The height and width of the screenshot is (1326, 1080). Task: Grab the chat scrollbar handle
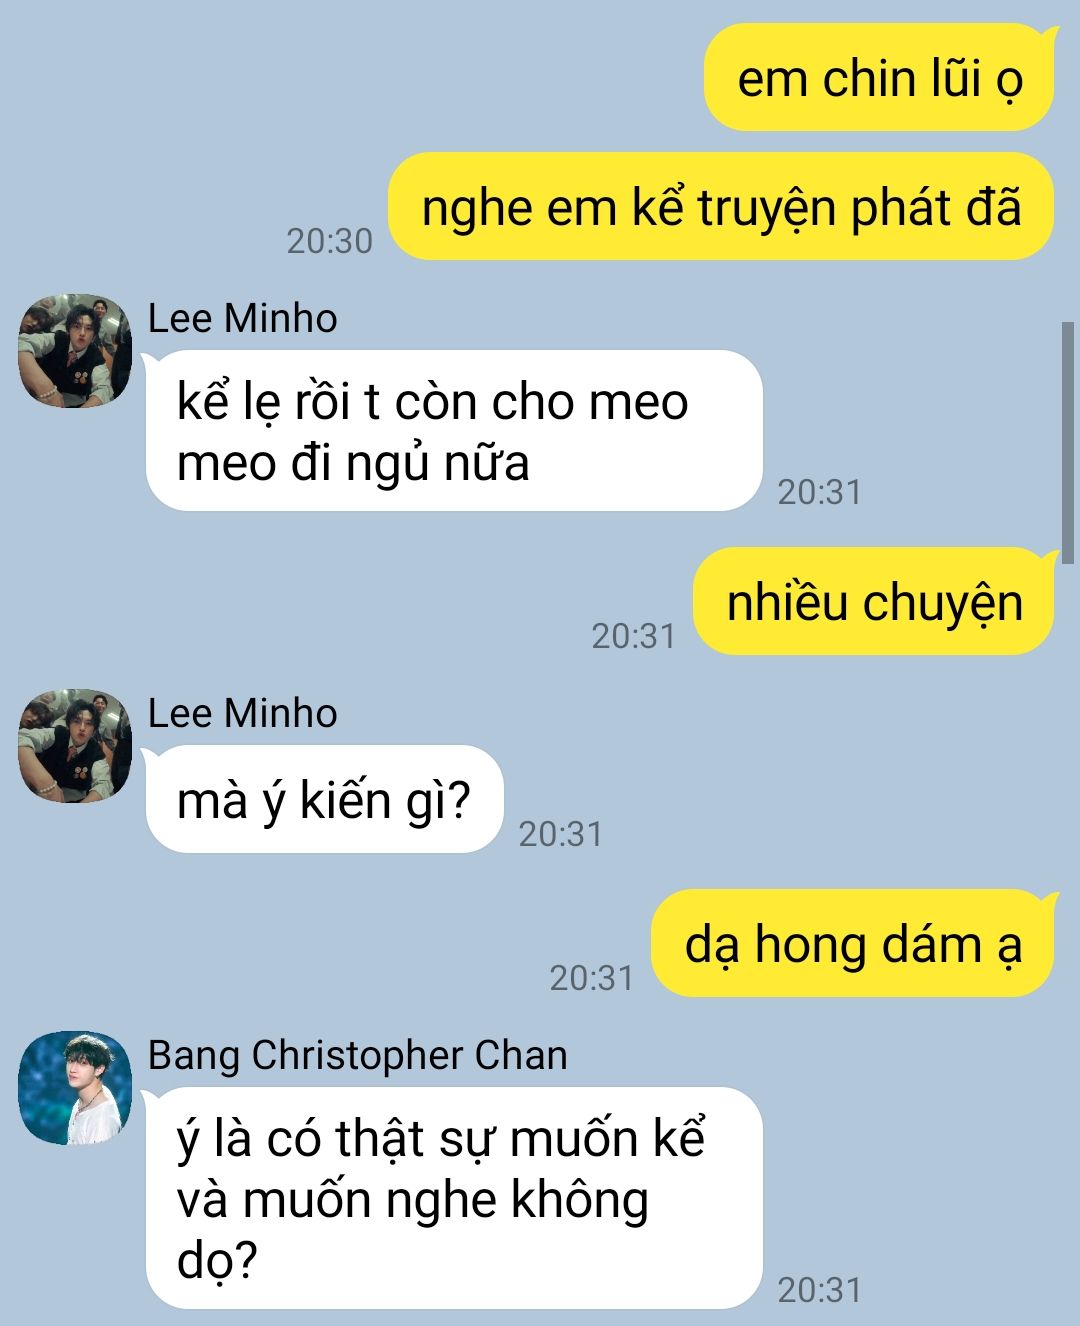pos(1068,442)
